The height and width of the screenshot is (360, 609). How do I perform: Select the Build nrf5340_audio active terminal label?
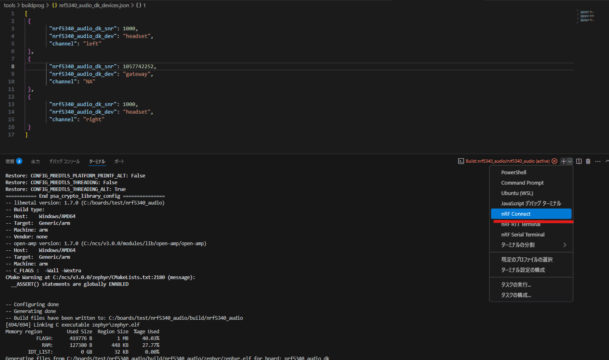(x=508, y=161)
